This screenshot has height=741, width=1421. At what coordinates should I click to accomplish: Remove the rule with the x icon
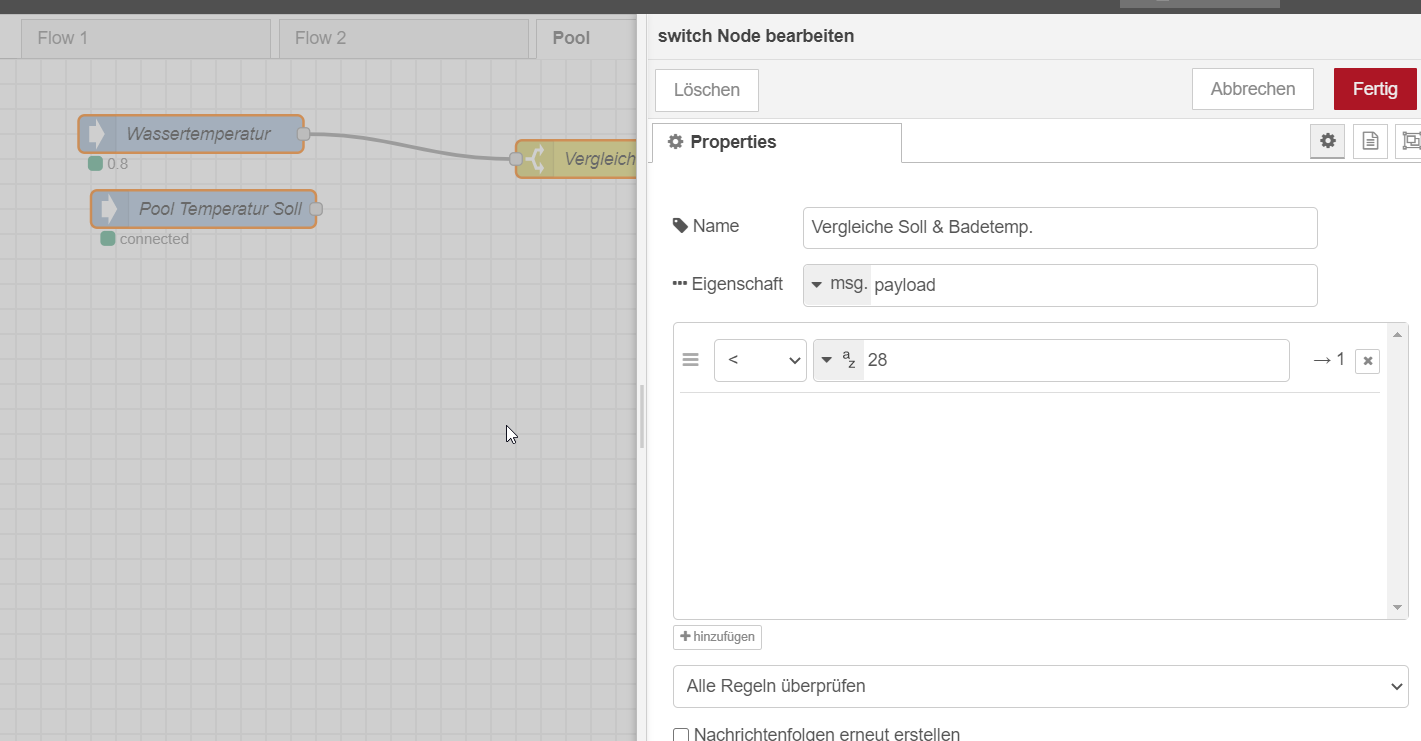[1367, 361]
